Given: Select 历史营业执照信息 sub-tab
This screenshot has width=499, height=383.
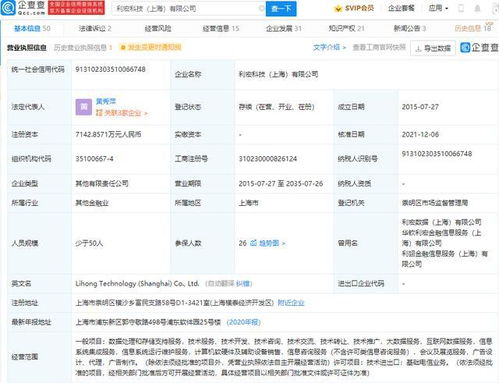Looking at the screenshot, I should click(x=83, y=48).
